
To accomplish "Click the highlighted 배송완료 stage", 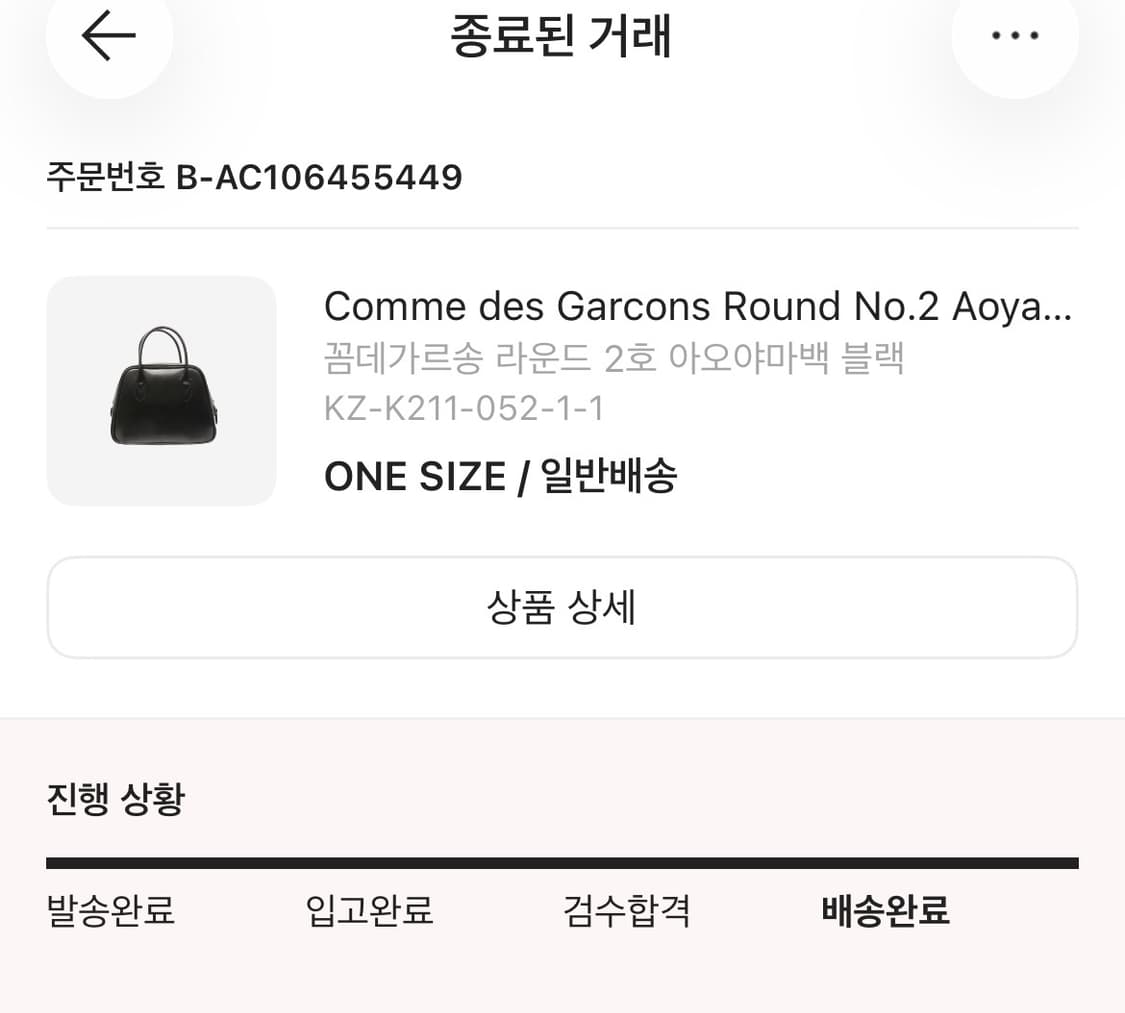I will (885, 911).
